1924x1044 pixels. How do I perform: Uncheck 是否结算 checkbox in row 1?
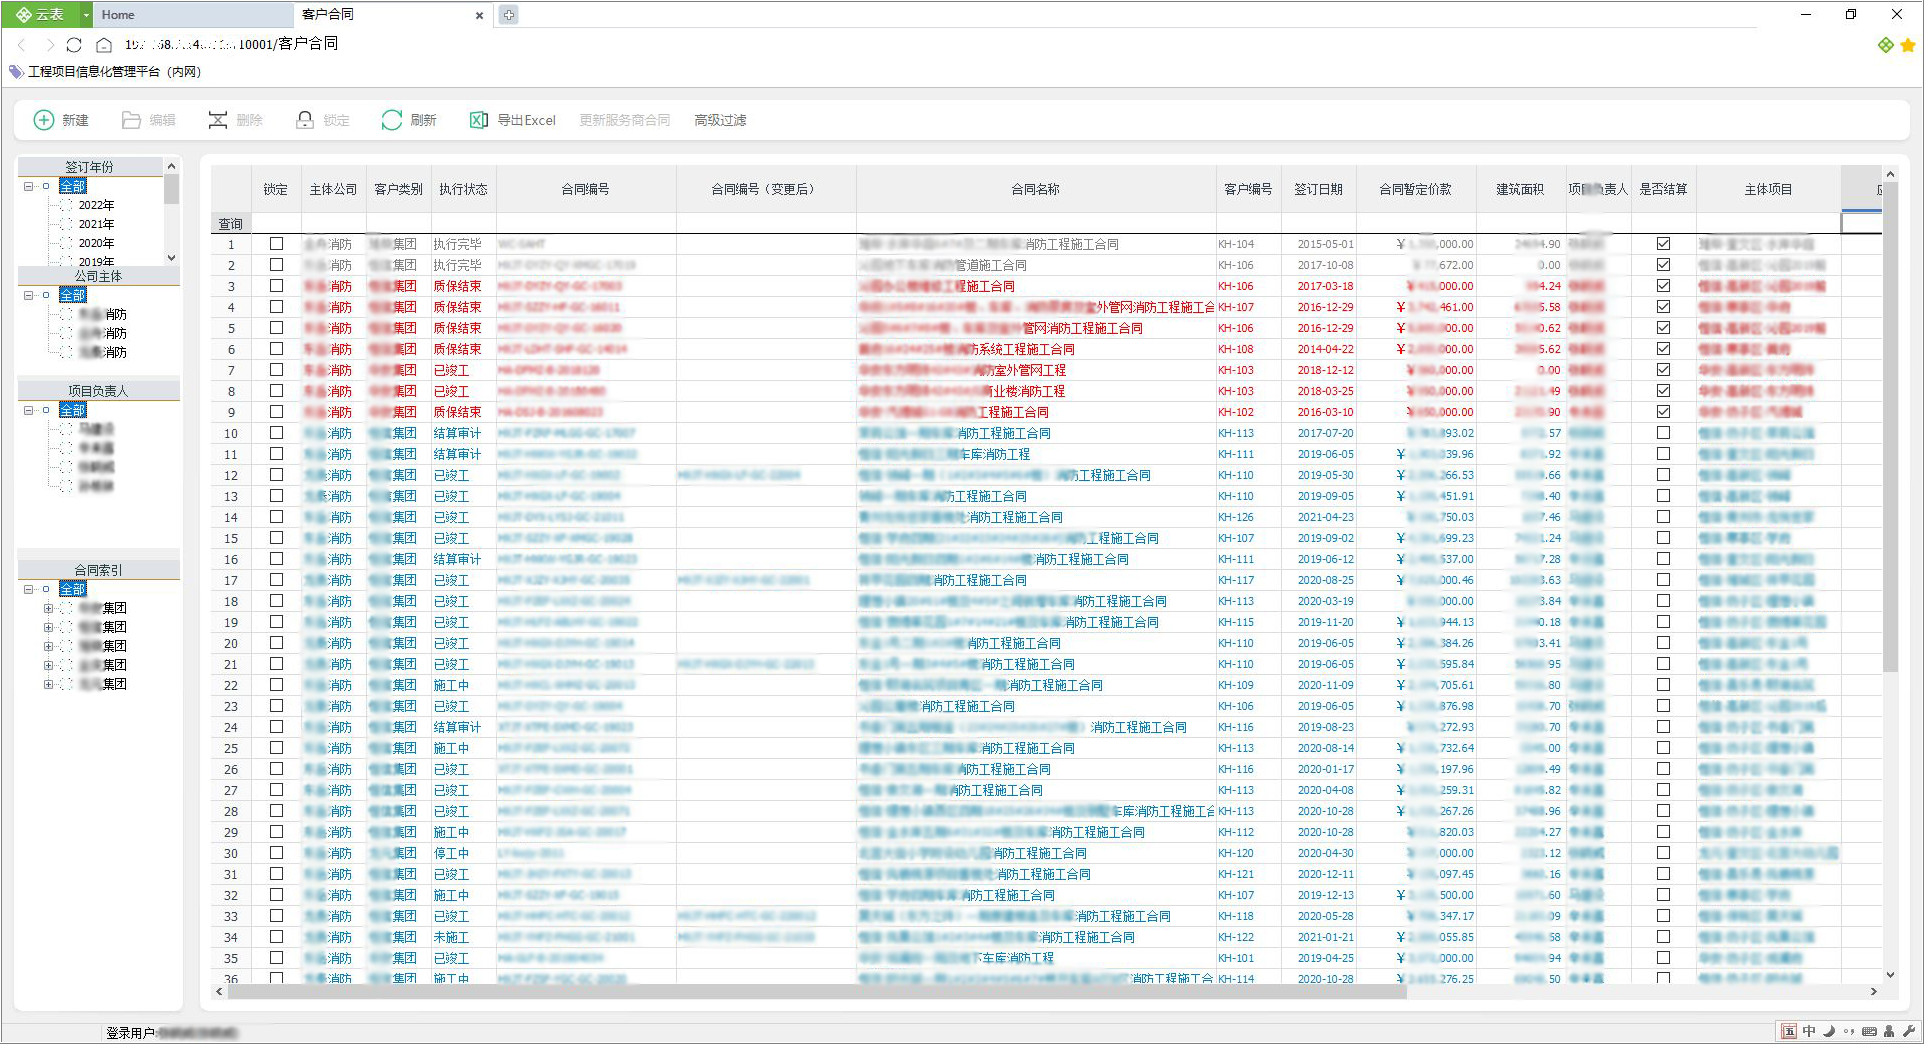pyautogui.click(x=1663, y=243)
